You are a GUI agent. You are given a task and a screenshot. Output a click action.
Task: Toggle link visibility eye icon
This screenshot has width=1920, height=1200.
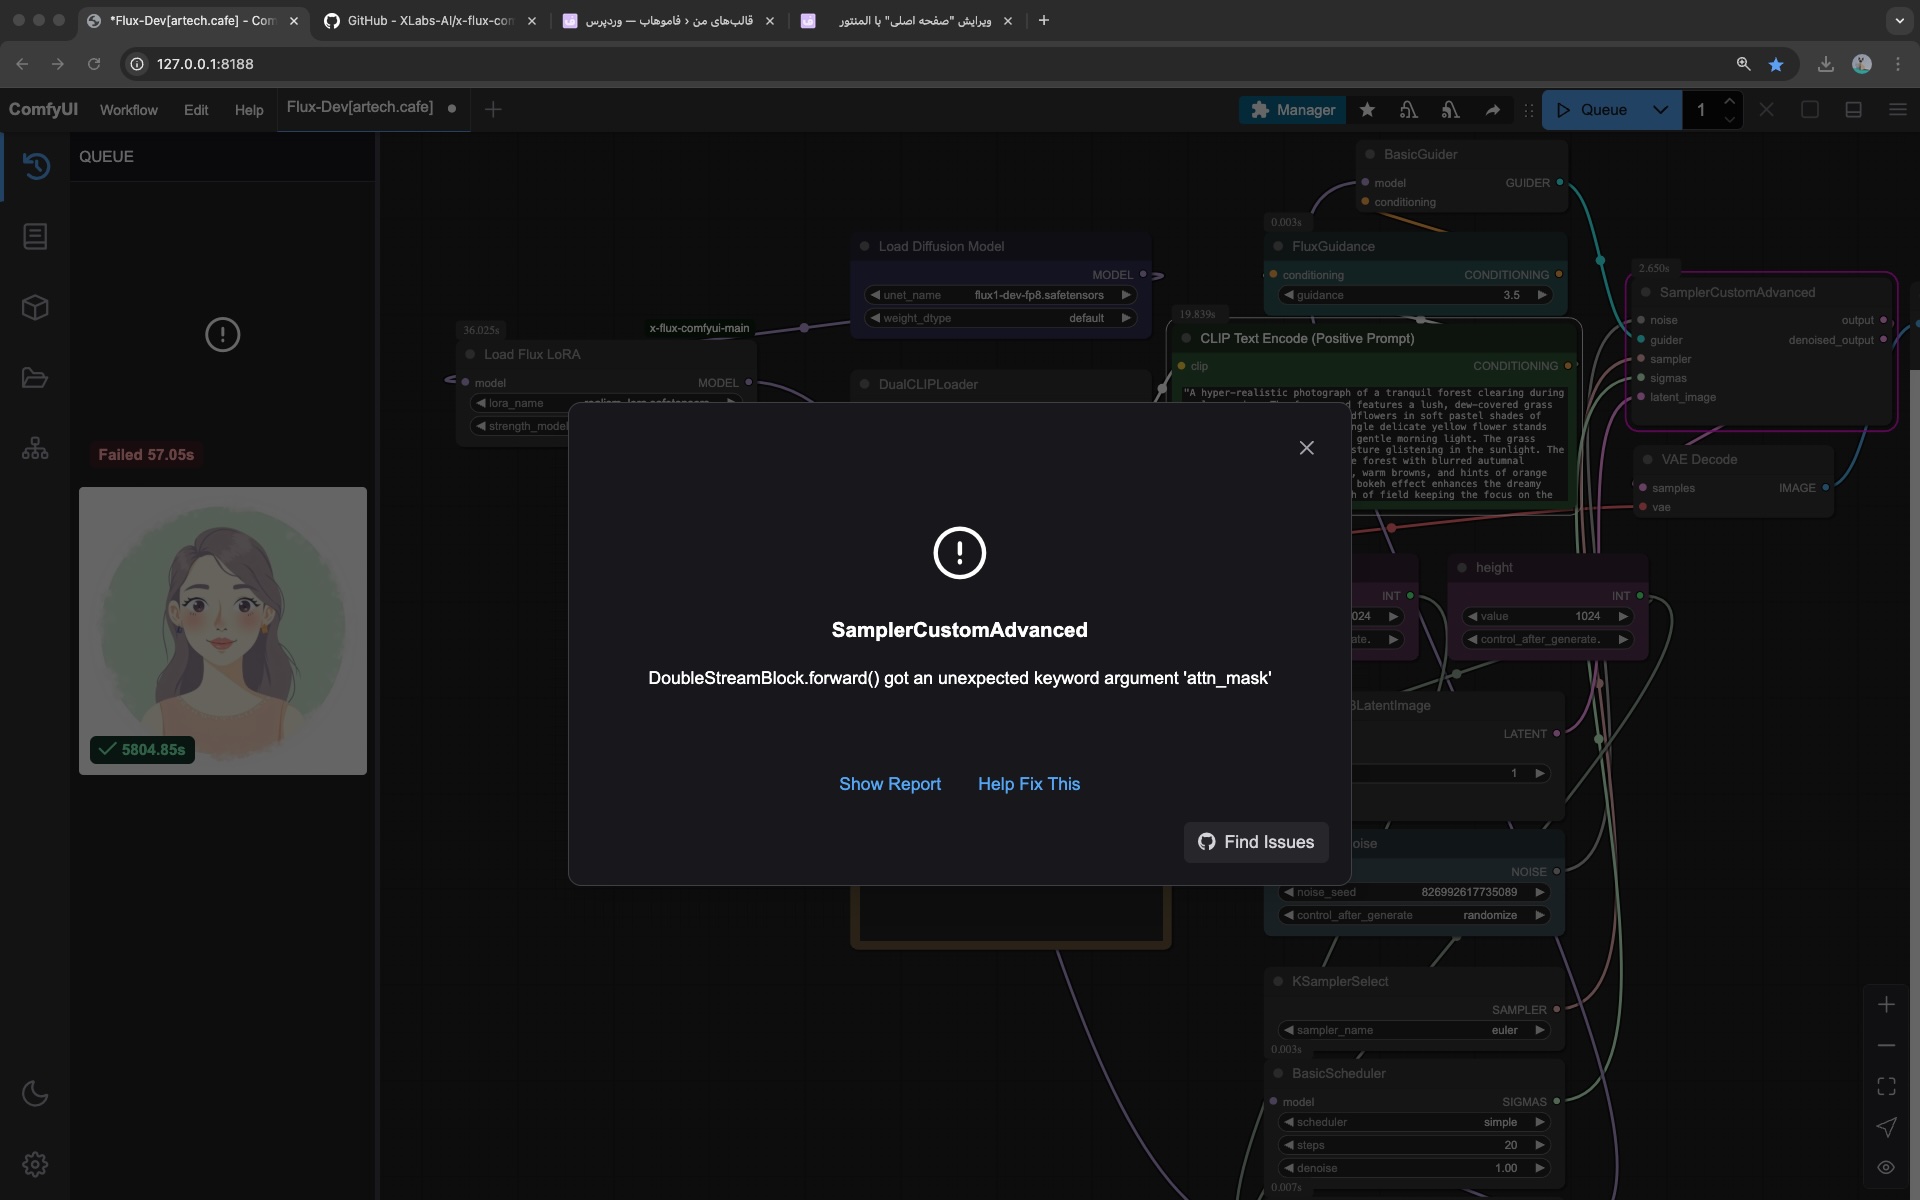pyautogui.click(x=1886, y=1167)
